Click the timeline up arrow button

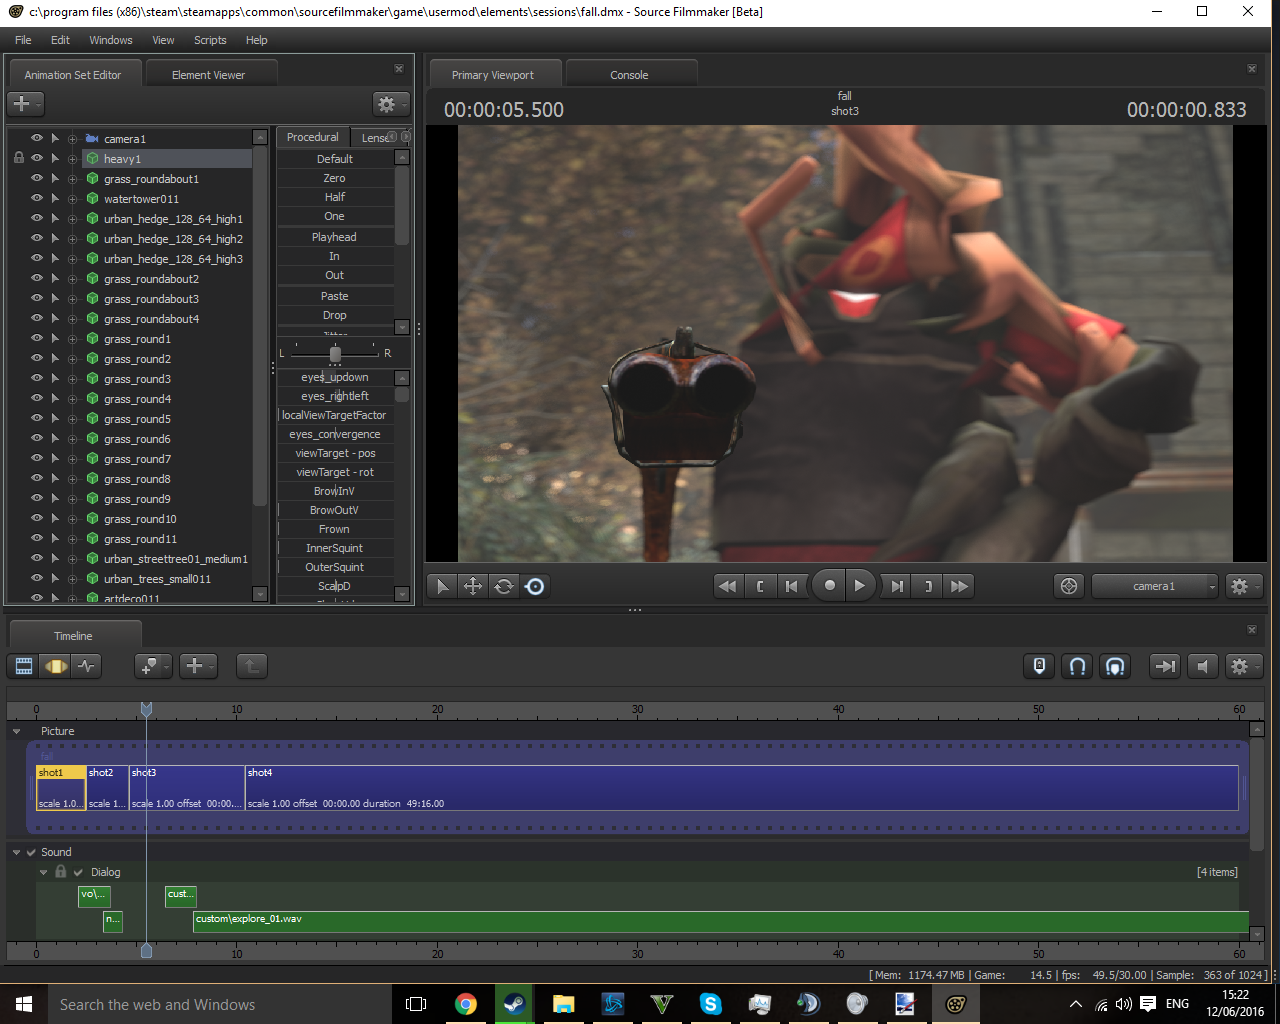[x=251, y=666]
